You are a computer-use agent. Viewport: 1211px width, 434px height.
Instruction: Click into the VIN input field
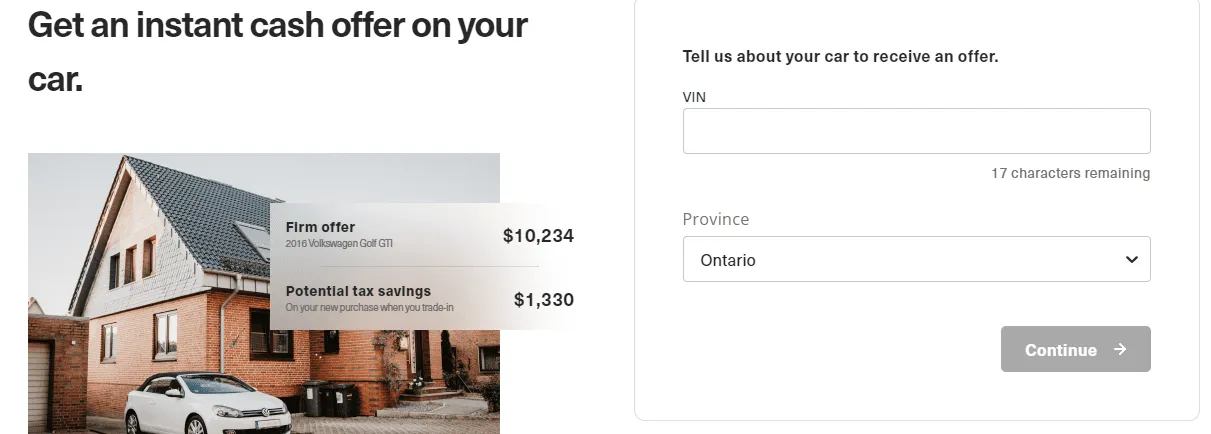(915, 131)
